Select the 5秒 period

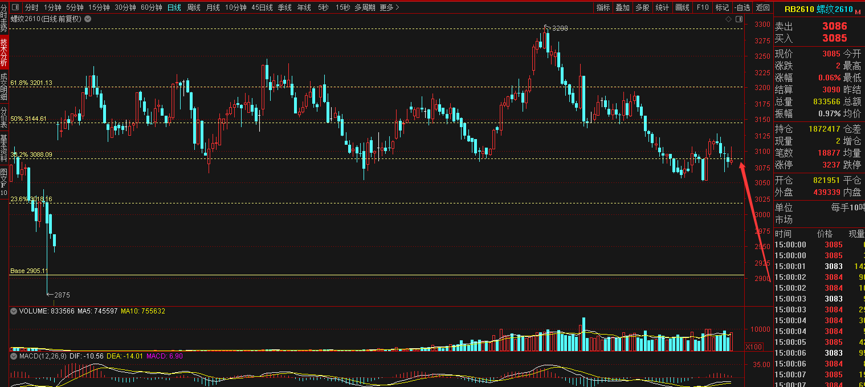(x=323, y=8)
